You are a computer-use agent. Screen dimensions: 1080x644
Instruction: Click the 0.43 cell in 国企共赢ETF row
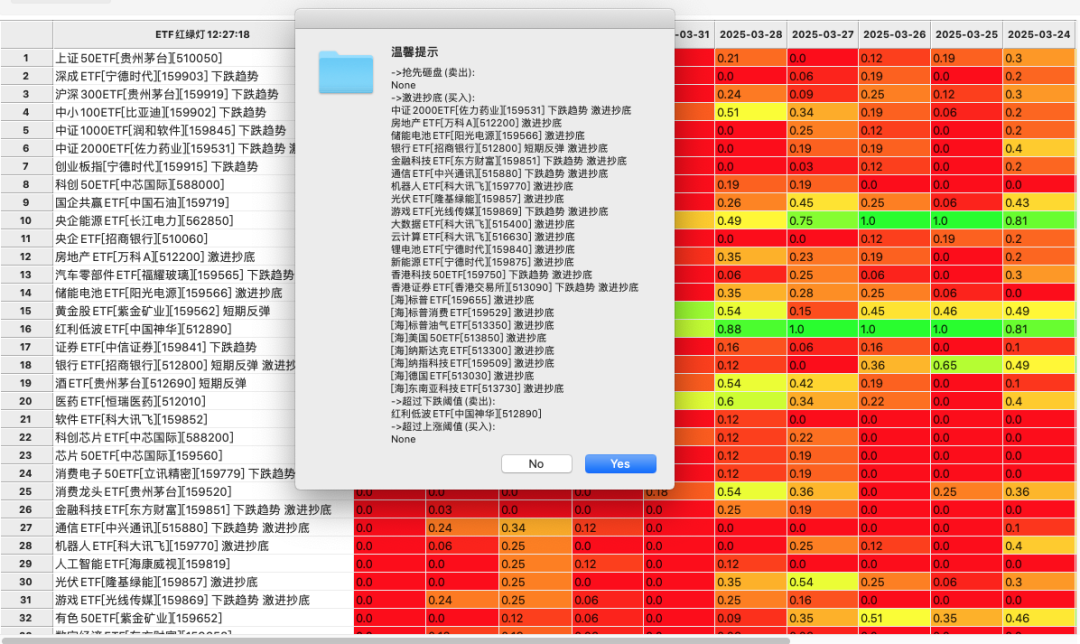[x=1039, y=202]
